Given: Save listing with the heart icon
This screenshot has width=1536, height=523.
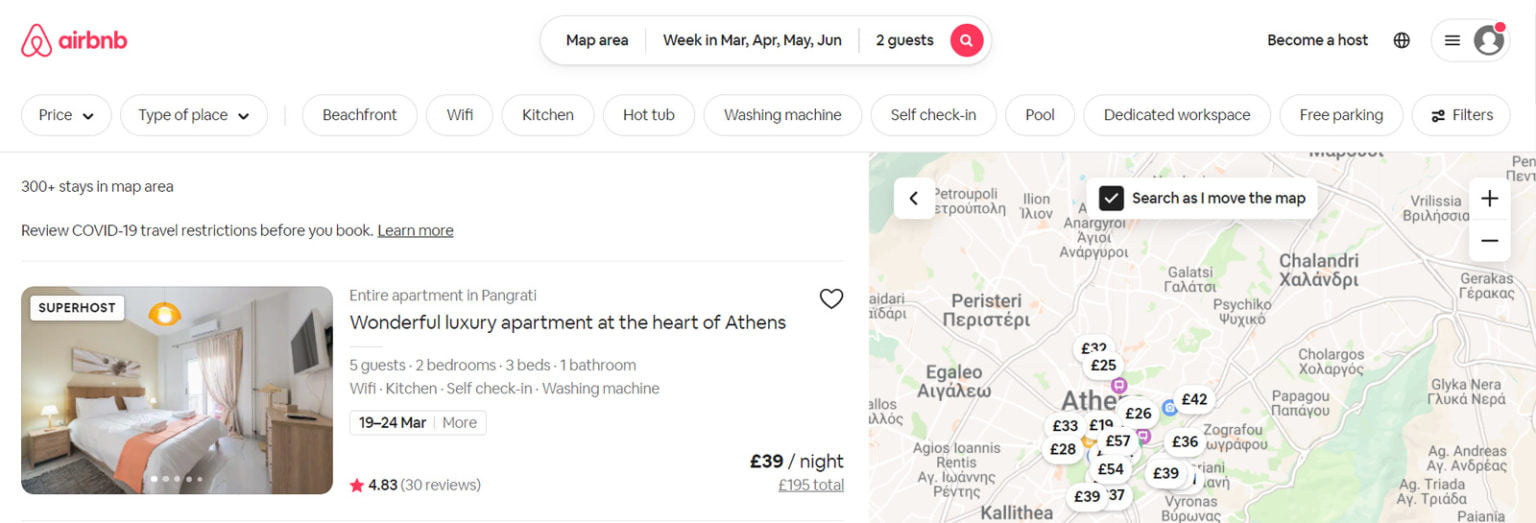Looking at the screenshot, I should (831, 299).
